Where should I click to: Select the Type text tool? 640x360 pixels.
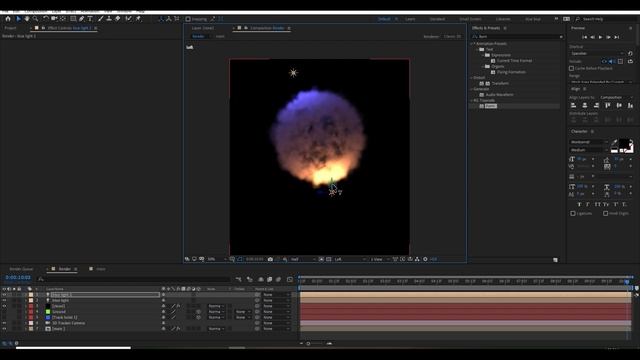pyautogui.click(x=90, y=19)
